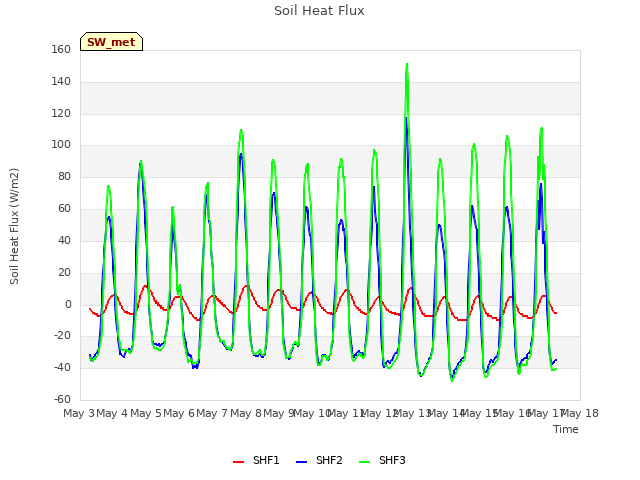
Task: Toggle the SHF3 legend entry
Action: click(382, 460)
